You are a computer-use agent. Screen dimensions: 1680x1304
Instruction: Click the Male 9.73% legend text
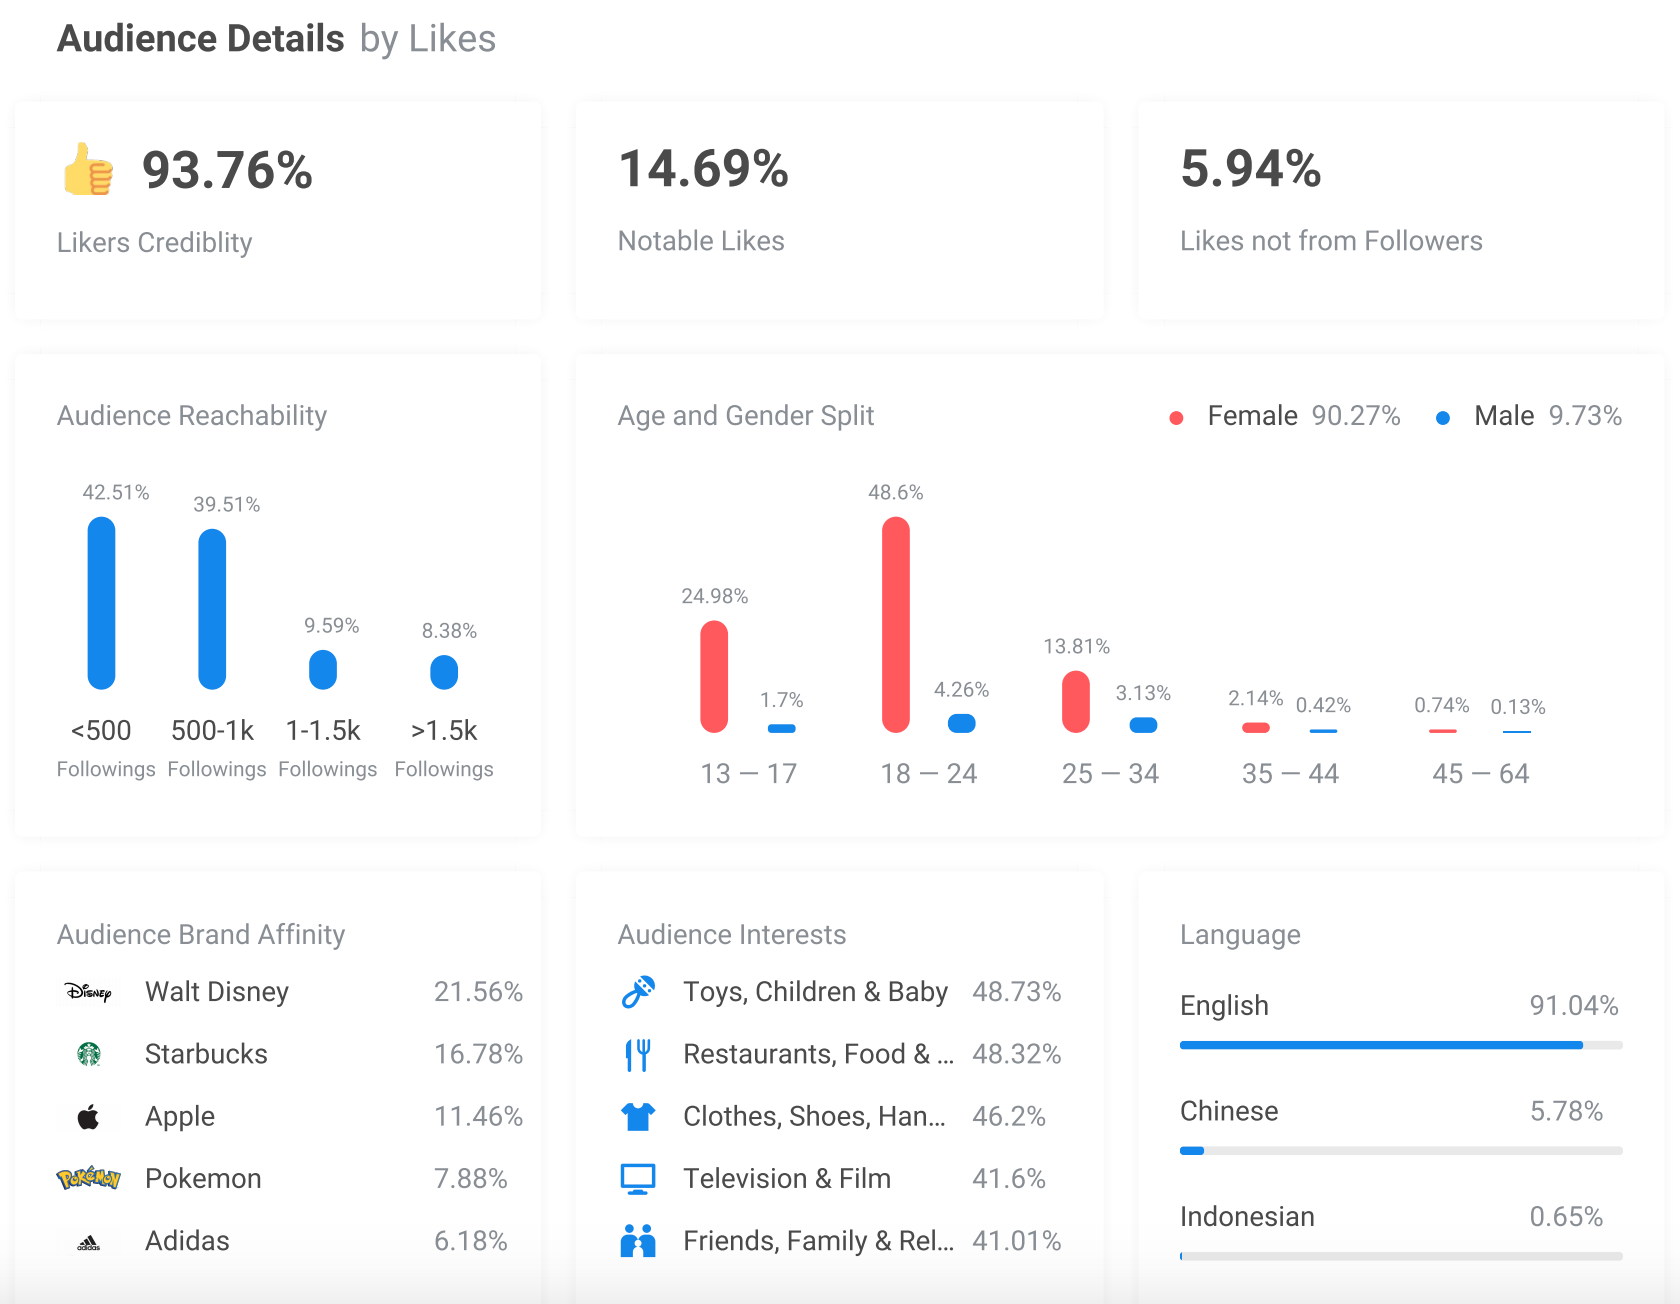coord(1548,416)
